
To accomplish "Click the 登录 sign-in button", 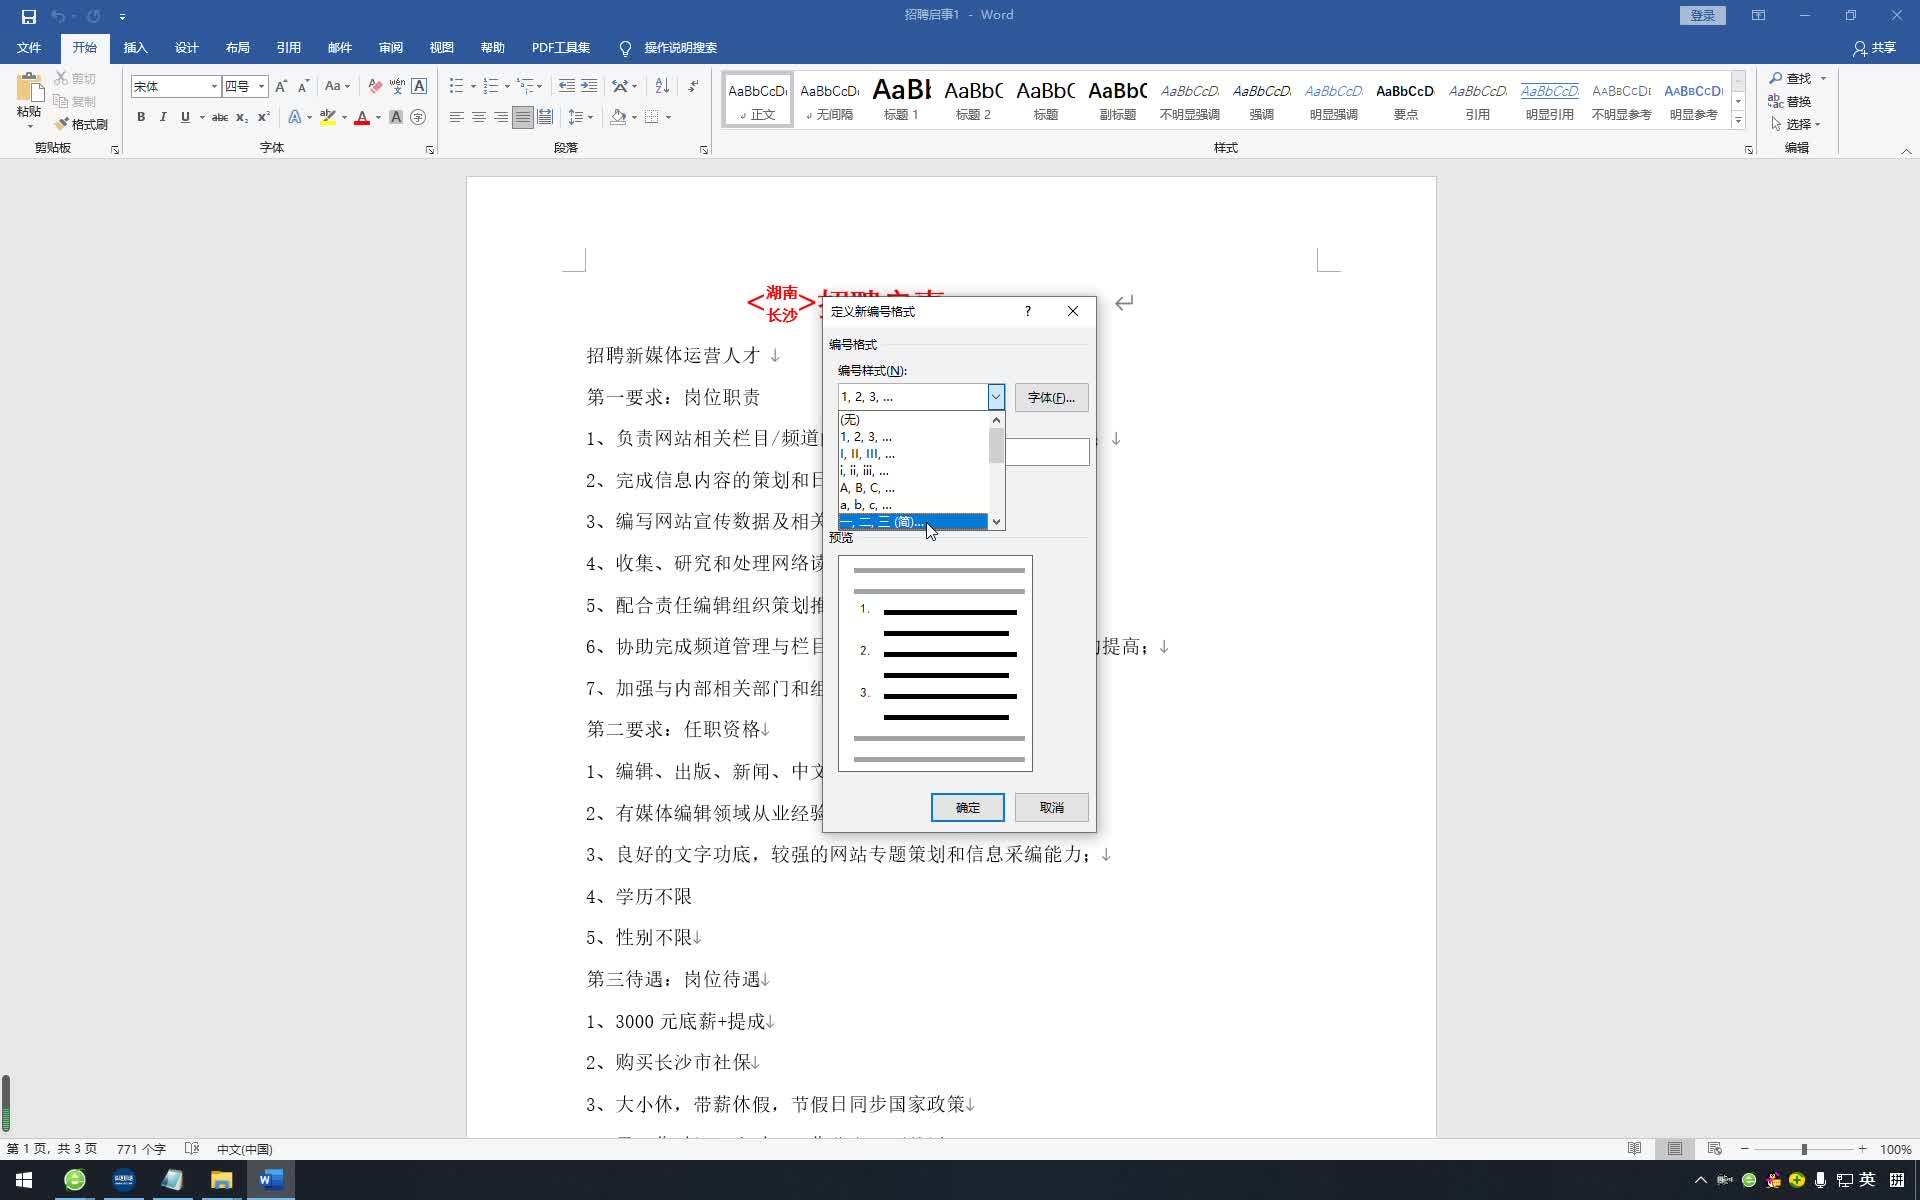I will pos(1702,15).
